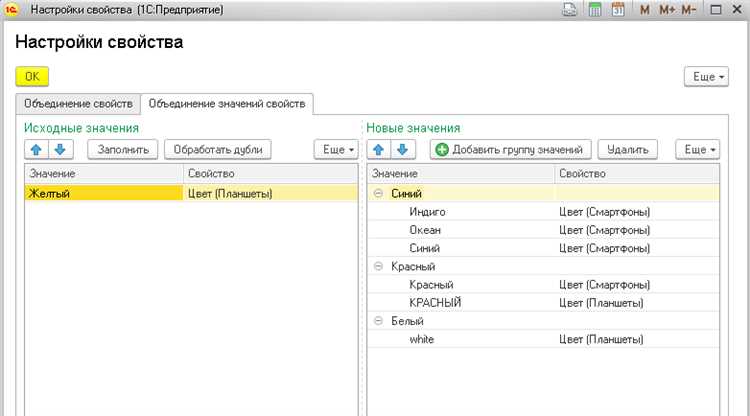Screen dimensions: 750x416
Task: Open Еще dropdown in Новые значения panel
Action: point(698,150)
